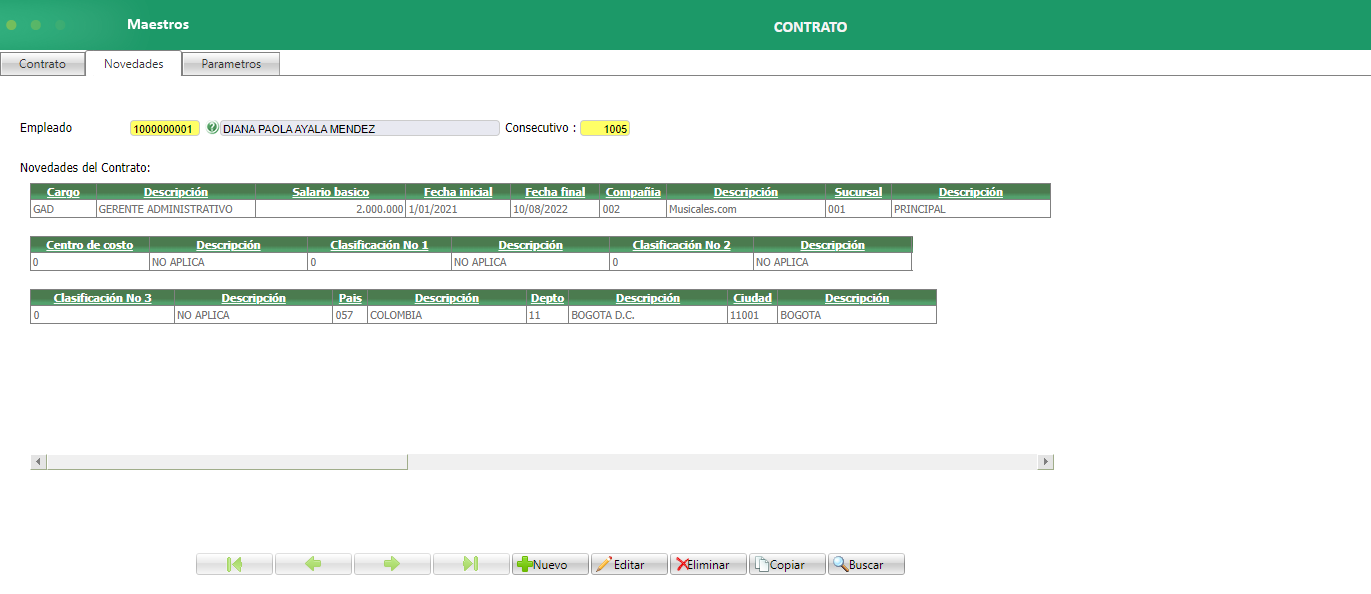
Task: Click the Sucursal column header
Action: pyautogui.click(x=858, y=192)
